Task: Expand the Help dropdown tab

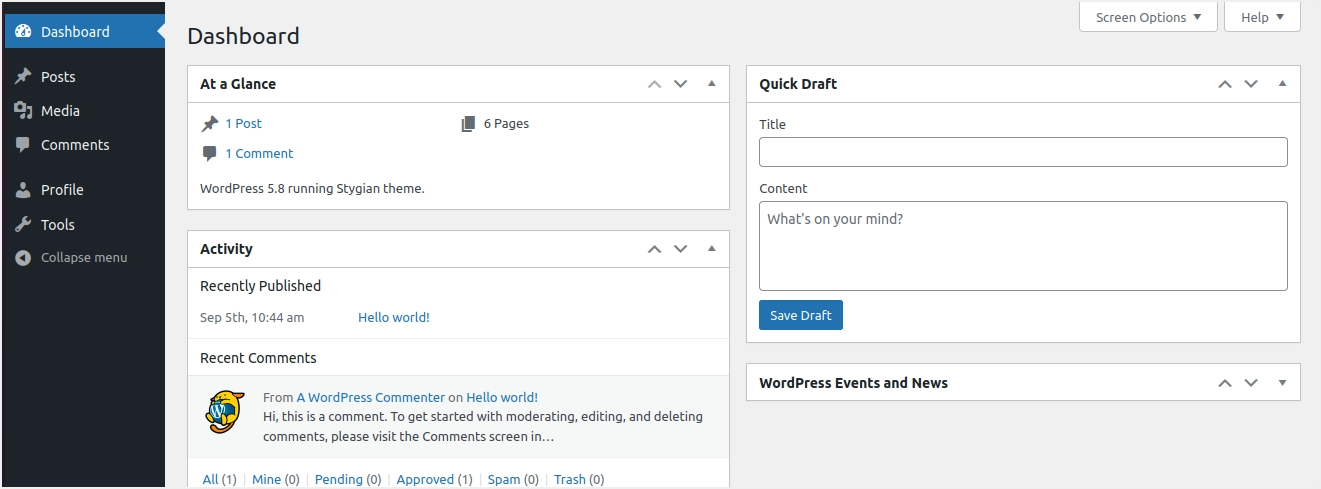Action: pyautogui.click(x=1261, y=17)
